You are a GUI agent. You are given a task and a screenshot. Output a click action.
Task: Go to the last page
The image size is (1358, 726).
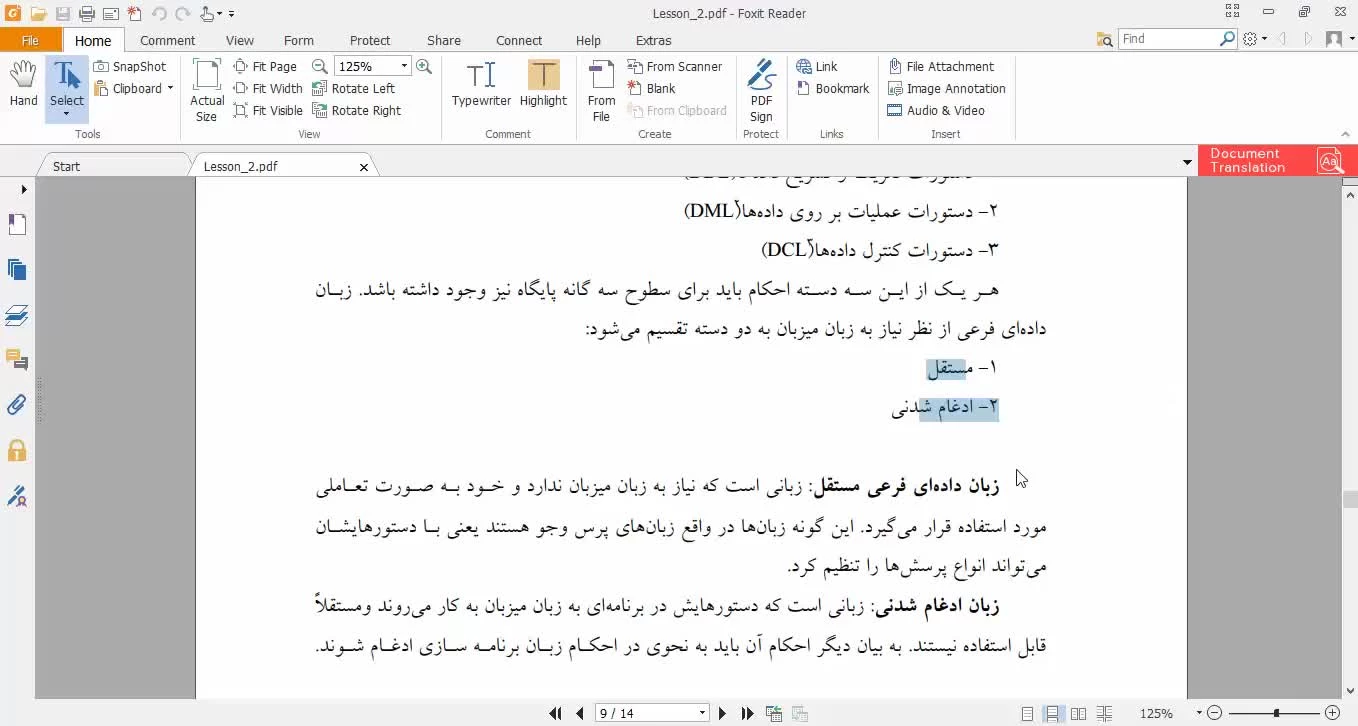747,713
